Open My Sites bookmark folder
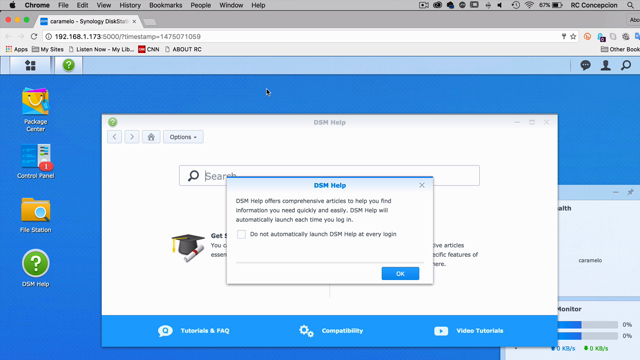Viewport: 640px width, 360px height. [48, 49]
